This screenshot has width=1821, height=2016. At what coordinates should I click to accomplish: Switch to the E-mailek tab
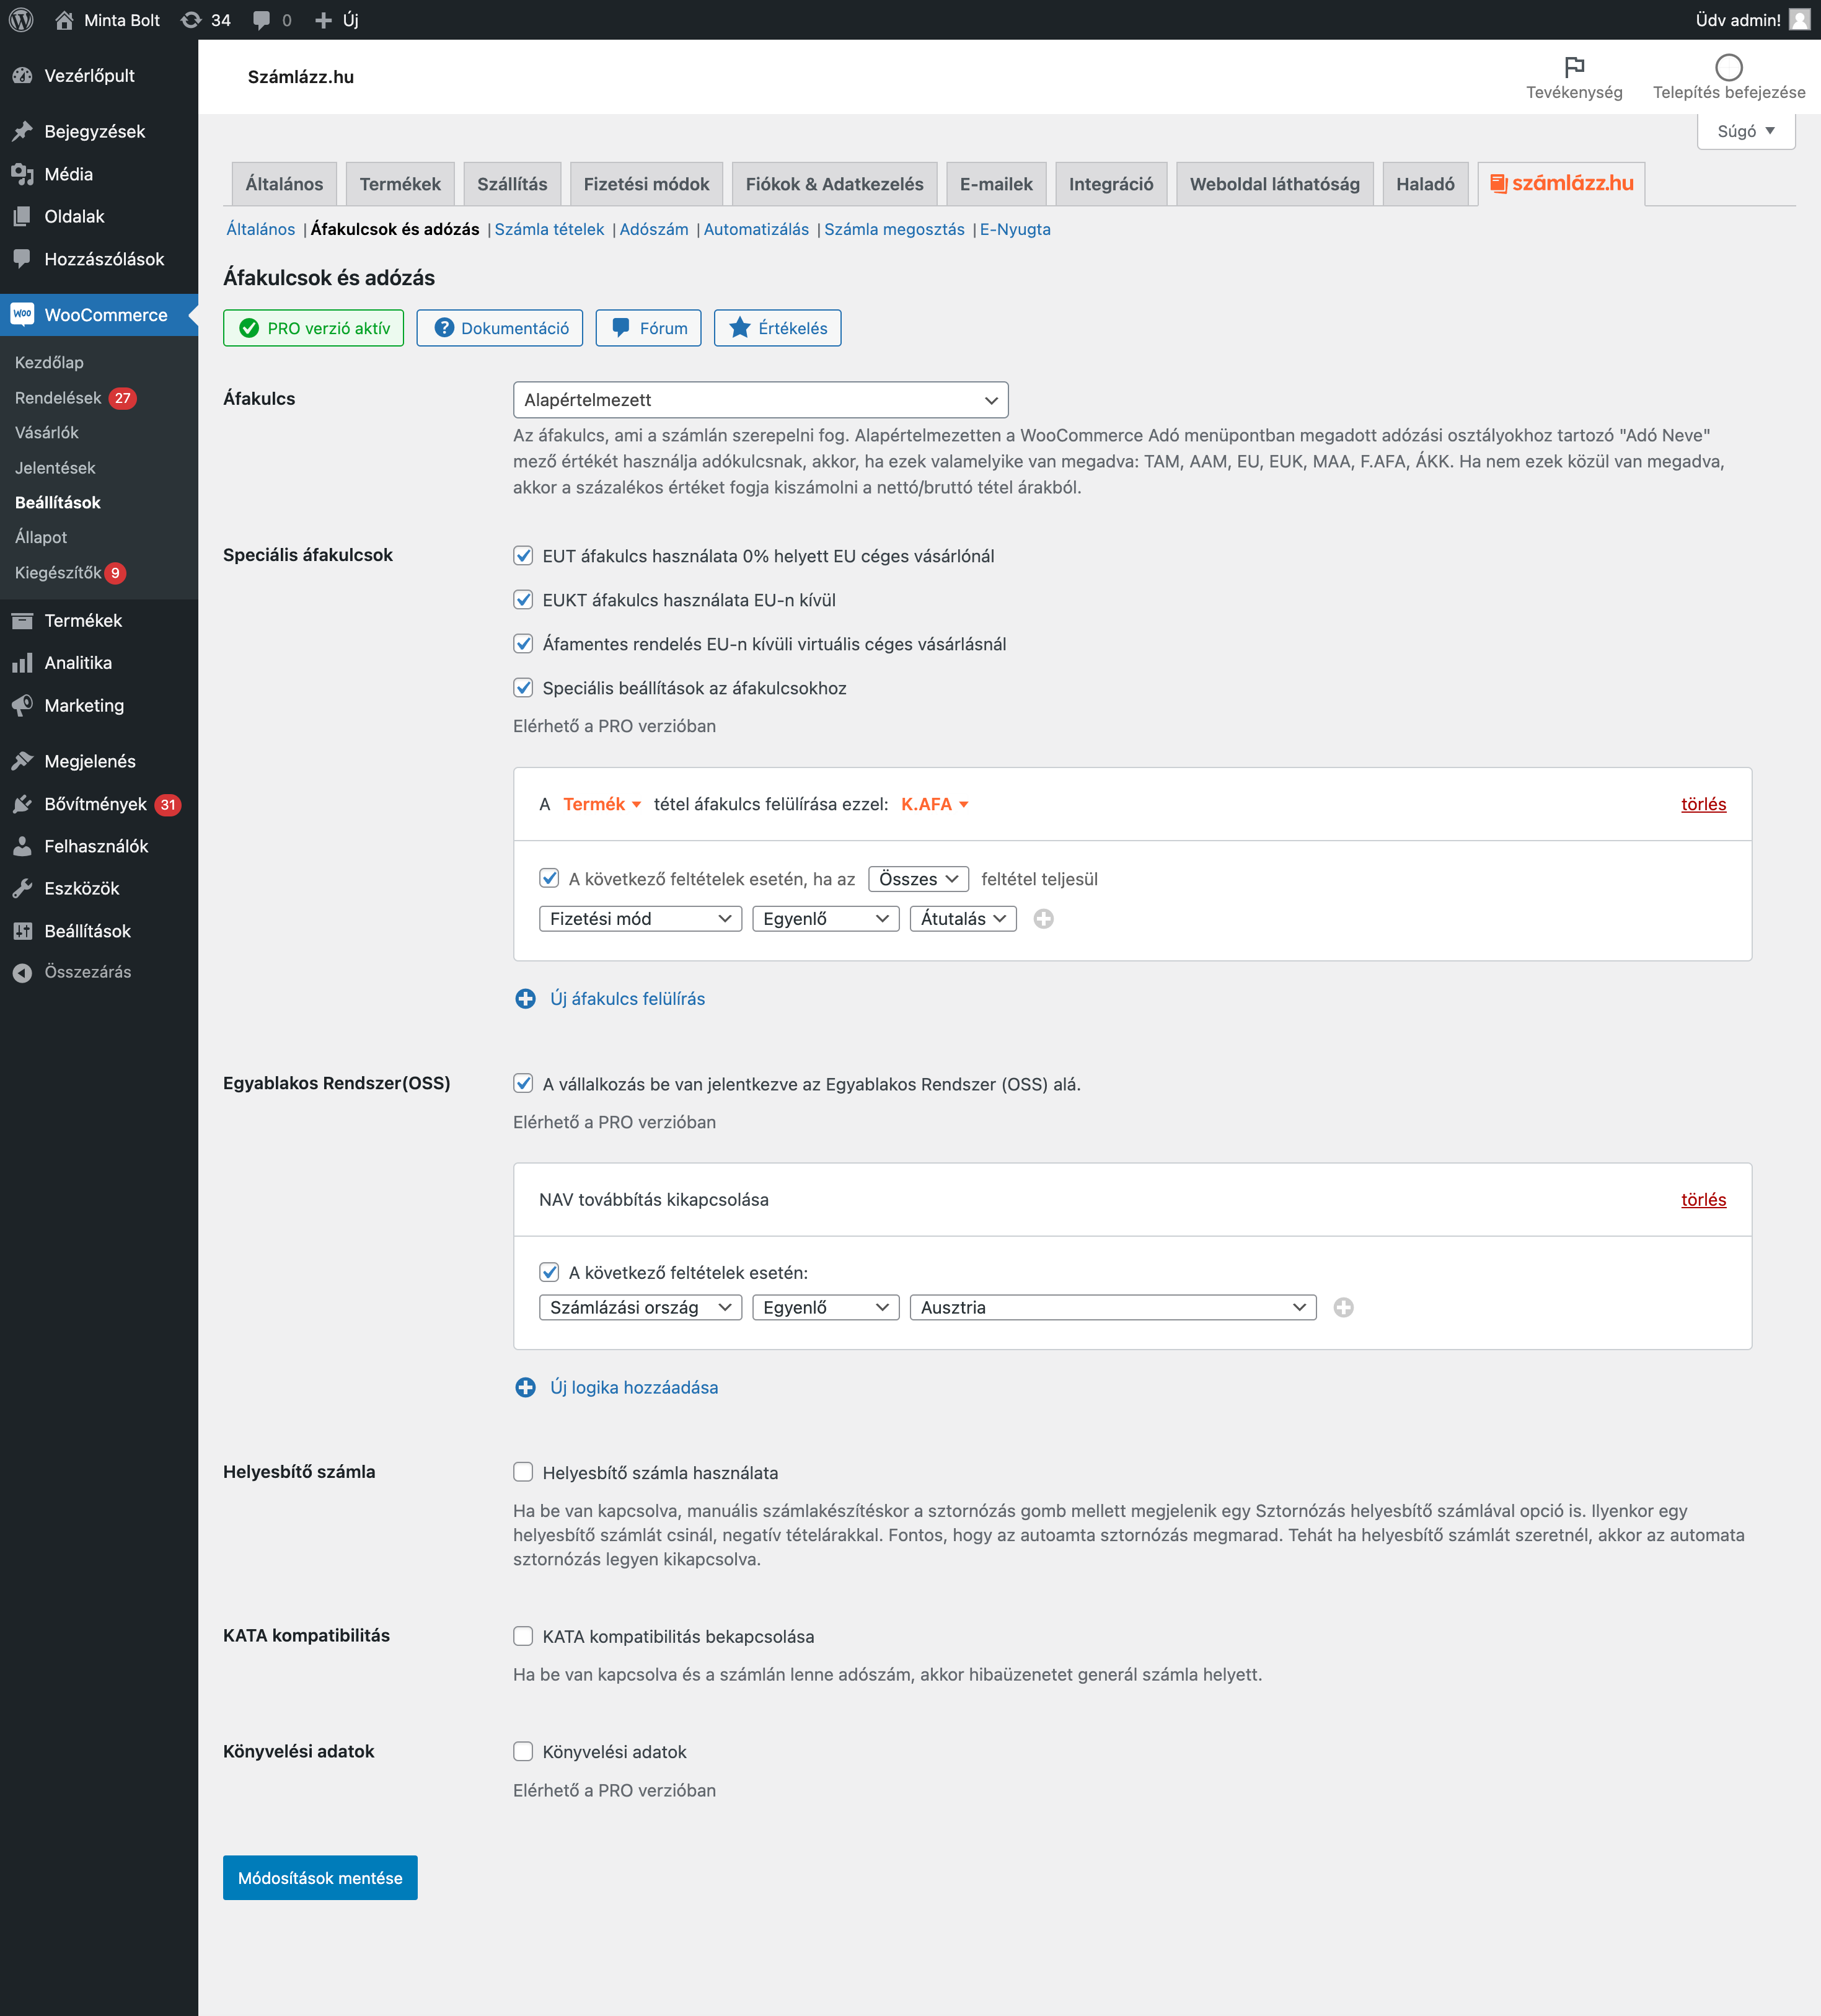[996, 184]
